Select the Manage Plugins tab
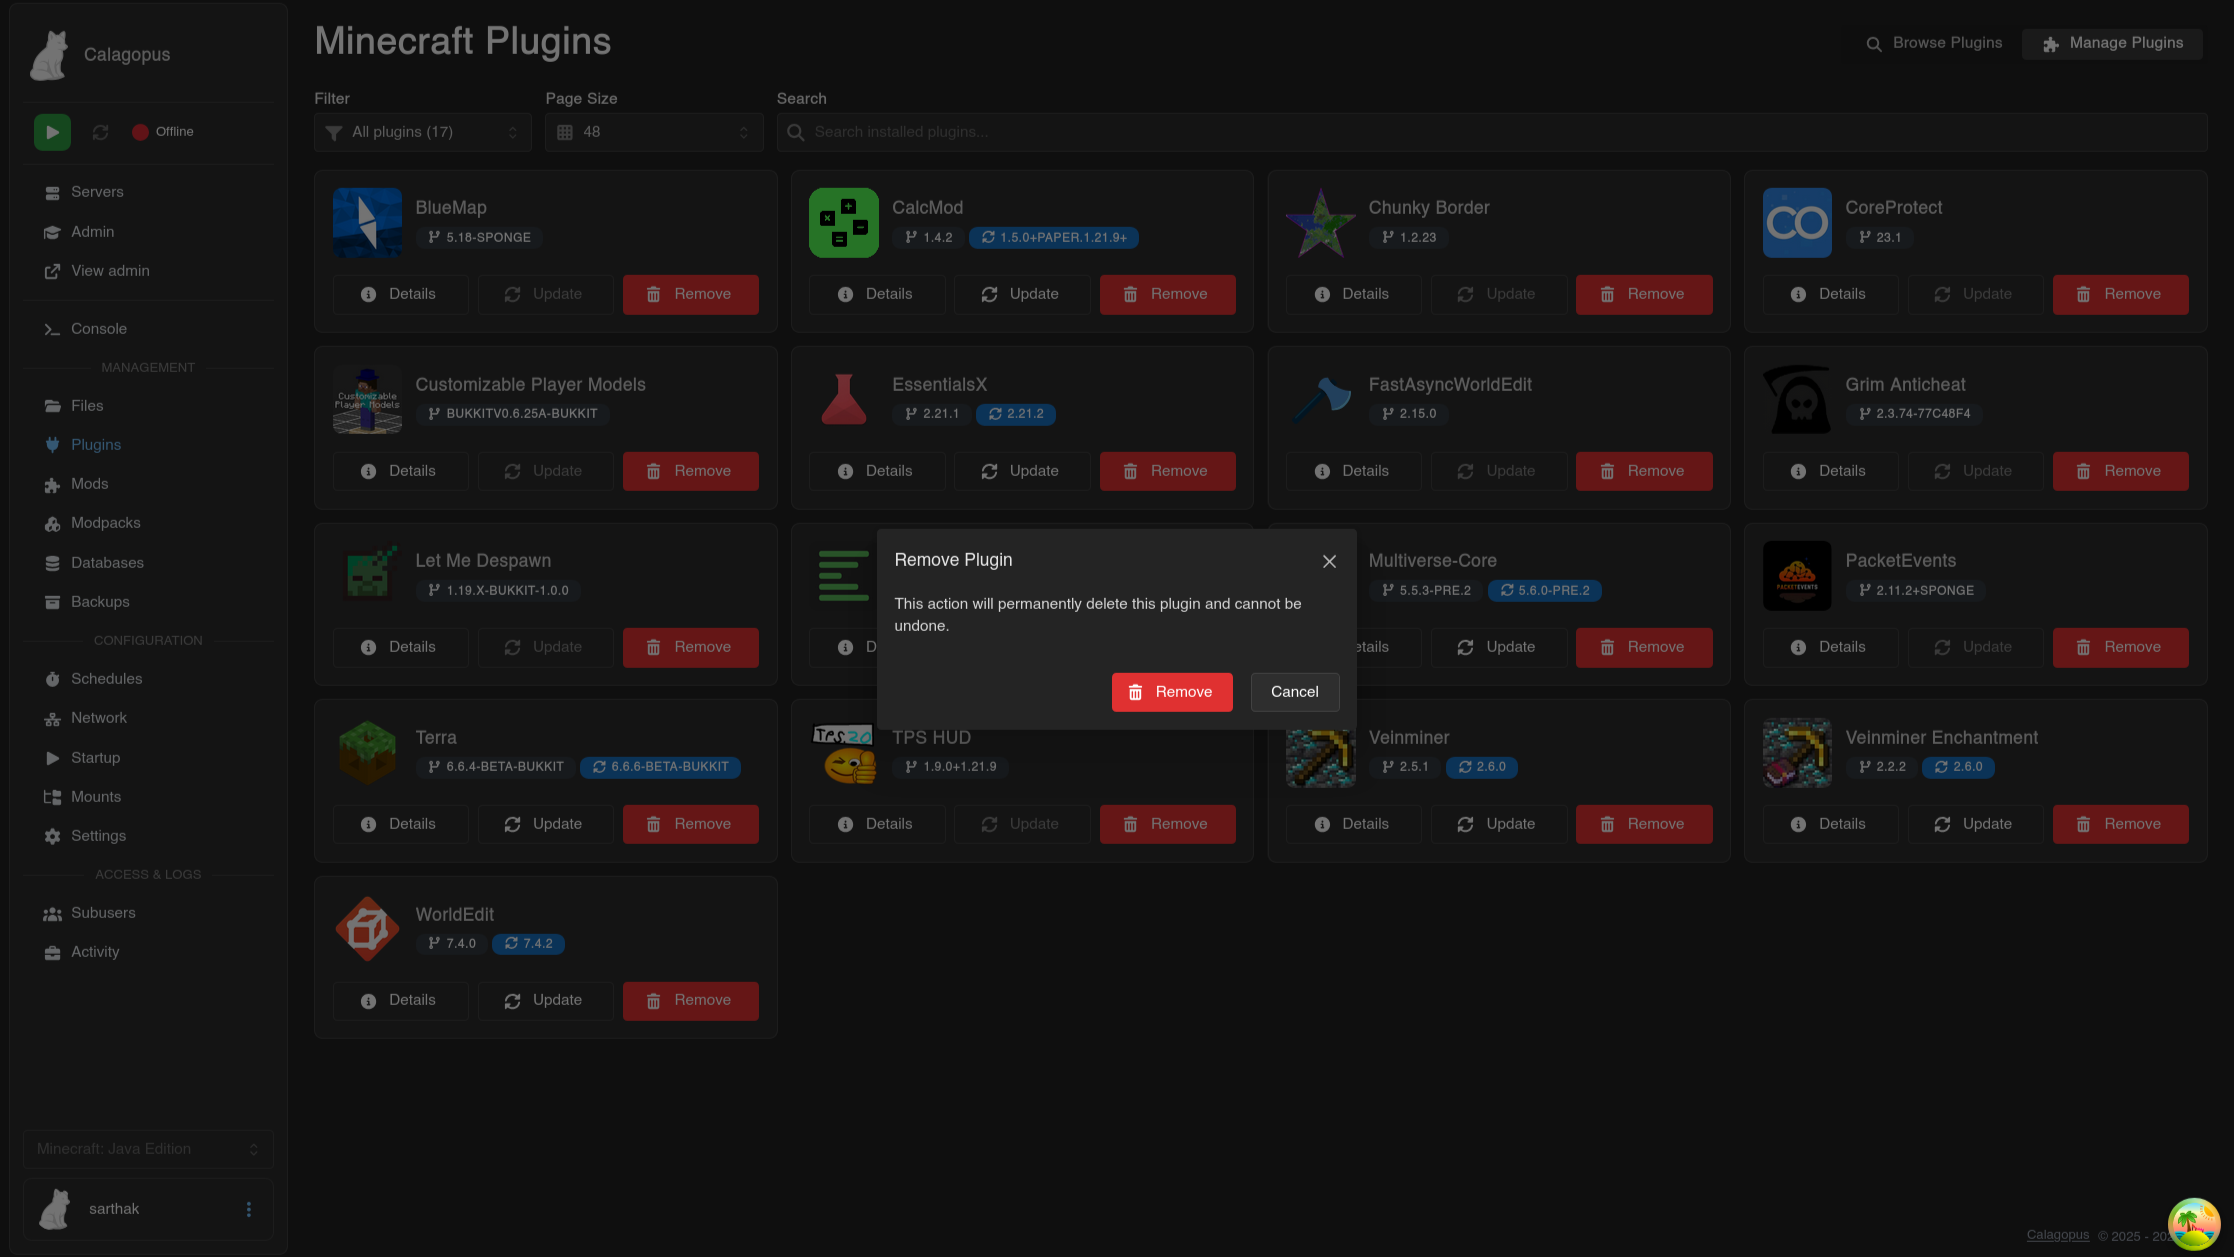The image size is (2234, 1257). pos(2112,43)
